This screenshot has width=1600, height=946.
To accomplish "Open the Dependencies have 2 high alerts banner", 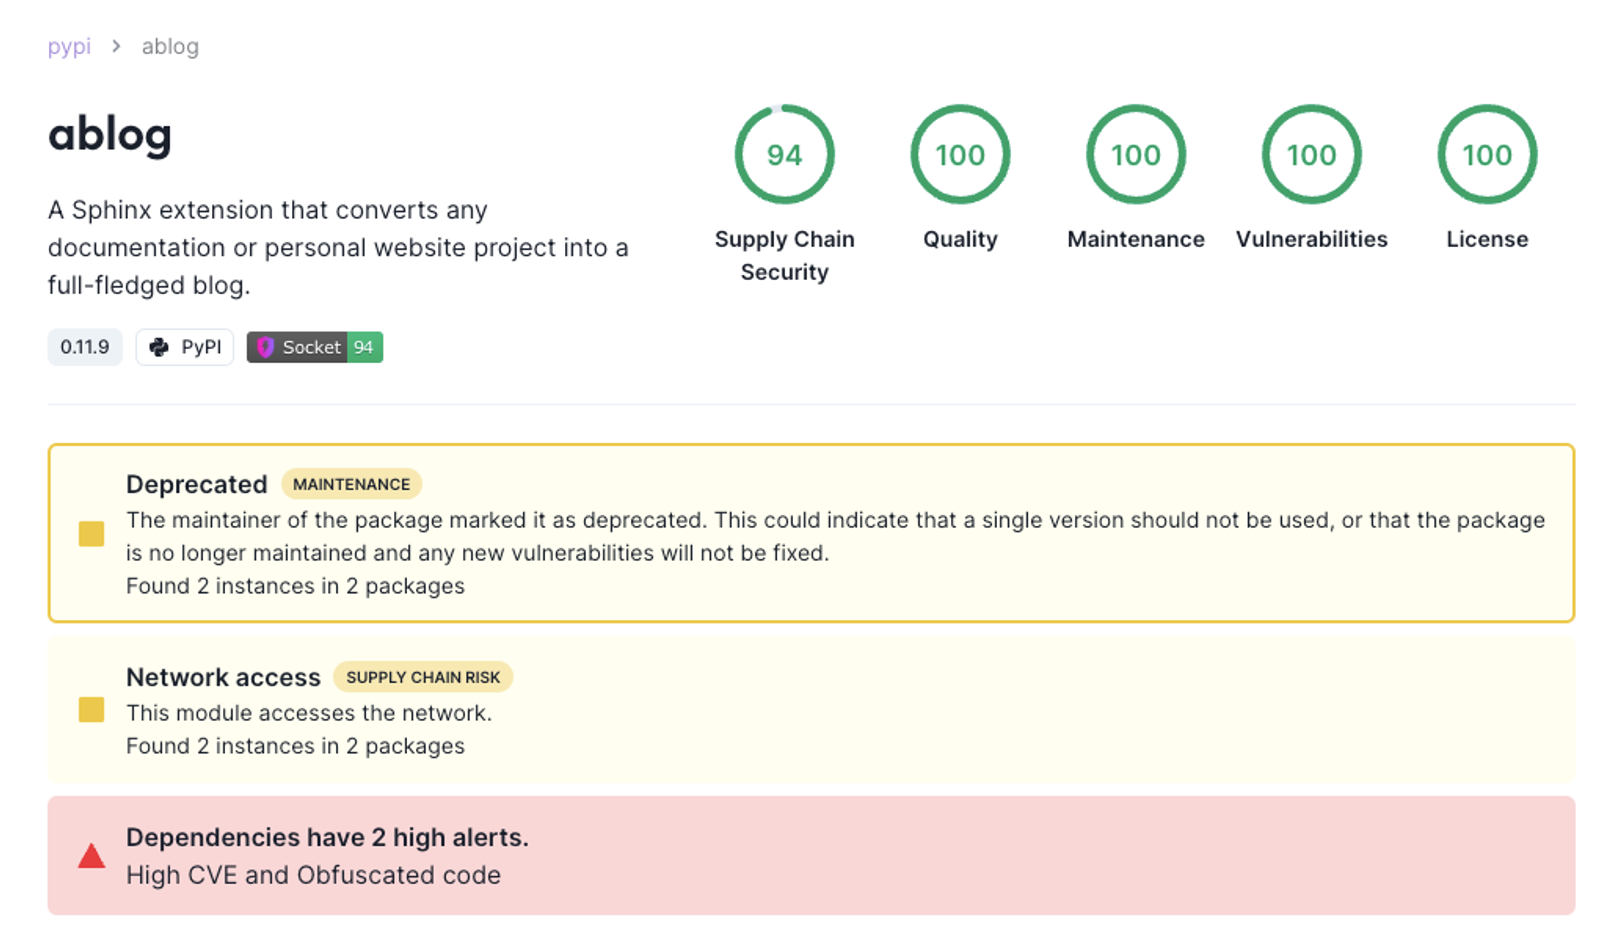I will click(811, 855).
